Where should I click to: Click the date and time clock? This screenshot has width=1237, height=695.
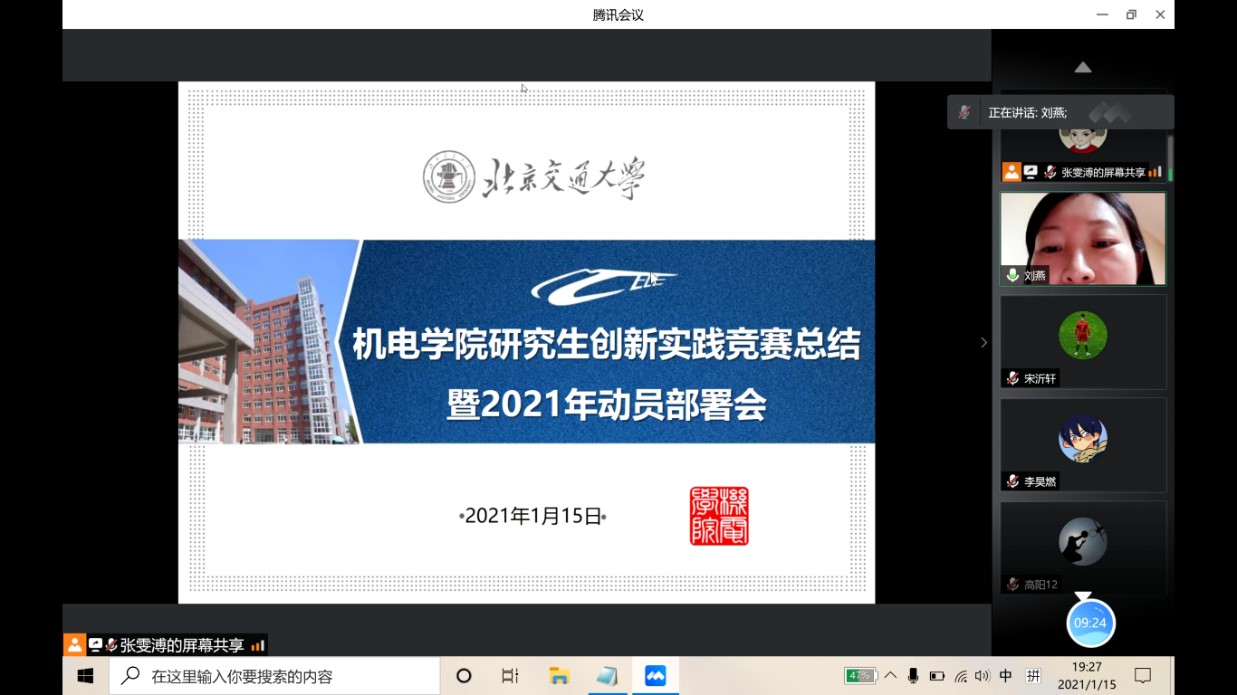1087,676
